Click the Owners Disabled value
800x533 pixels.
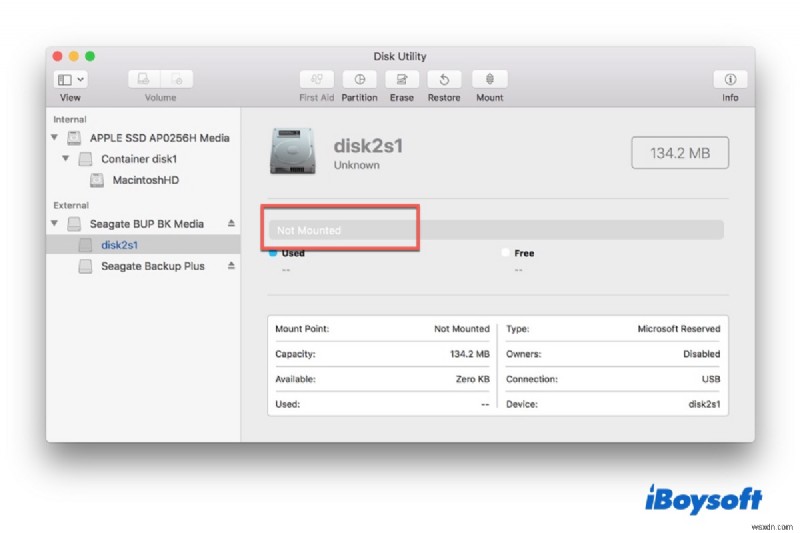(x=702, y=354)
